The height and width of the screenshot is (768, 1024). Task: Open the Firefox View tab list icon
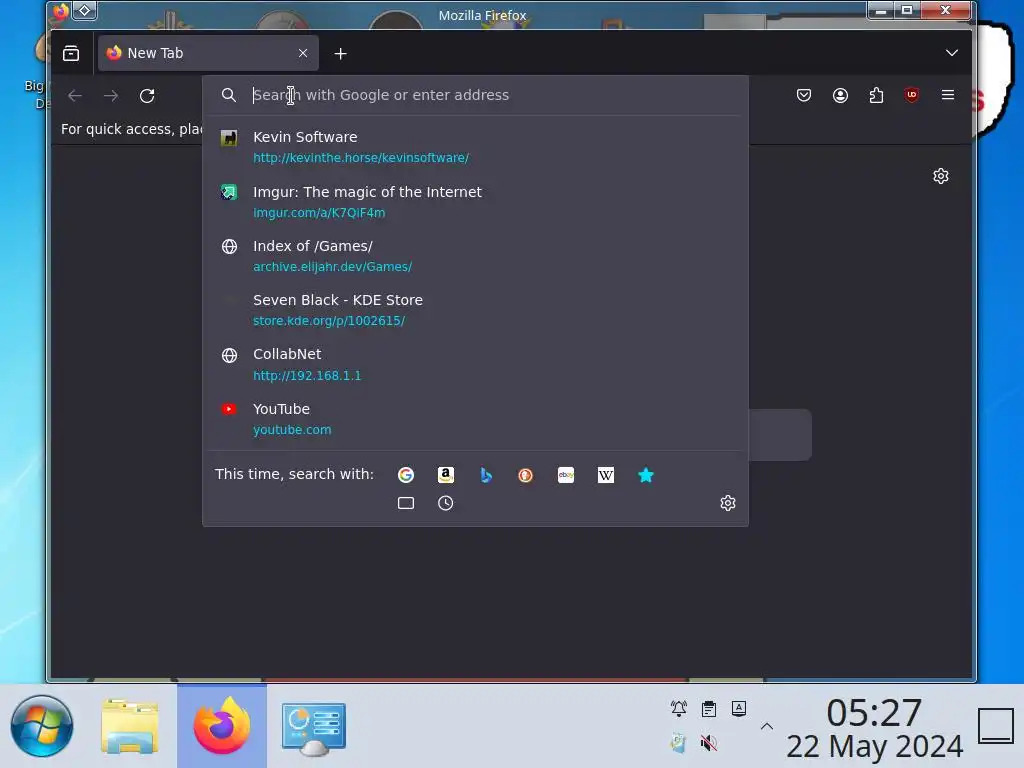pyautogui.click(x=71, y=53)
